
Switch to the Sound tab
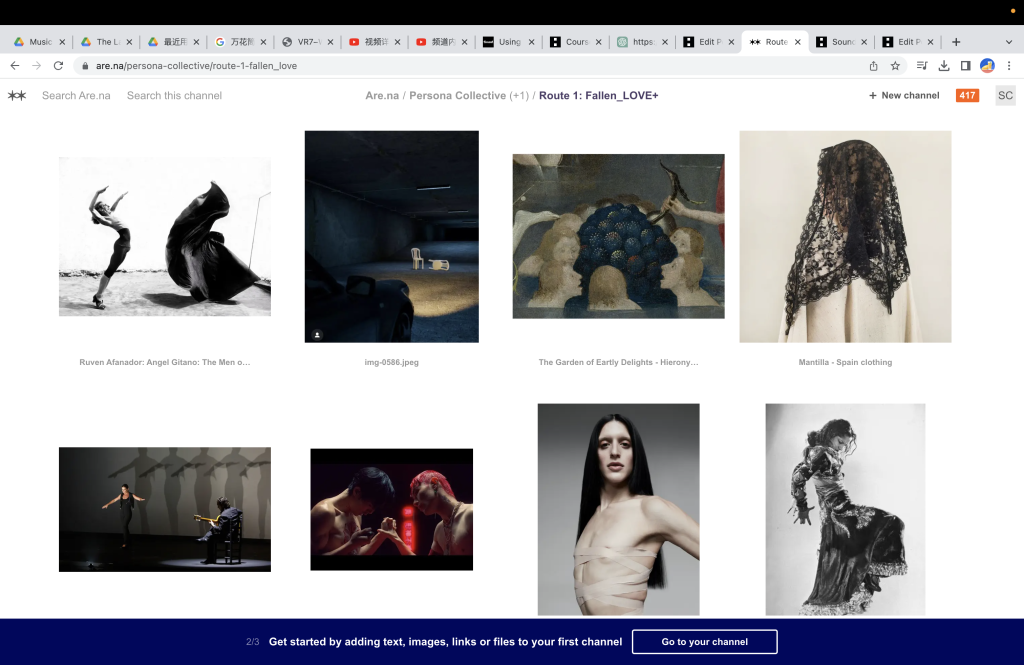click(842, 42)
